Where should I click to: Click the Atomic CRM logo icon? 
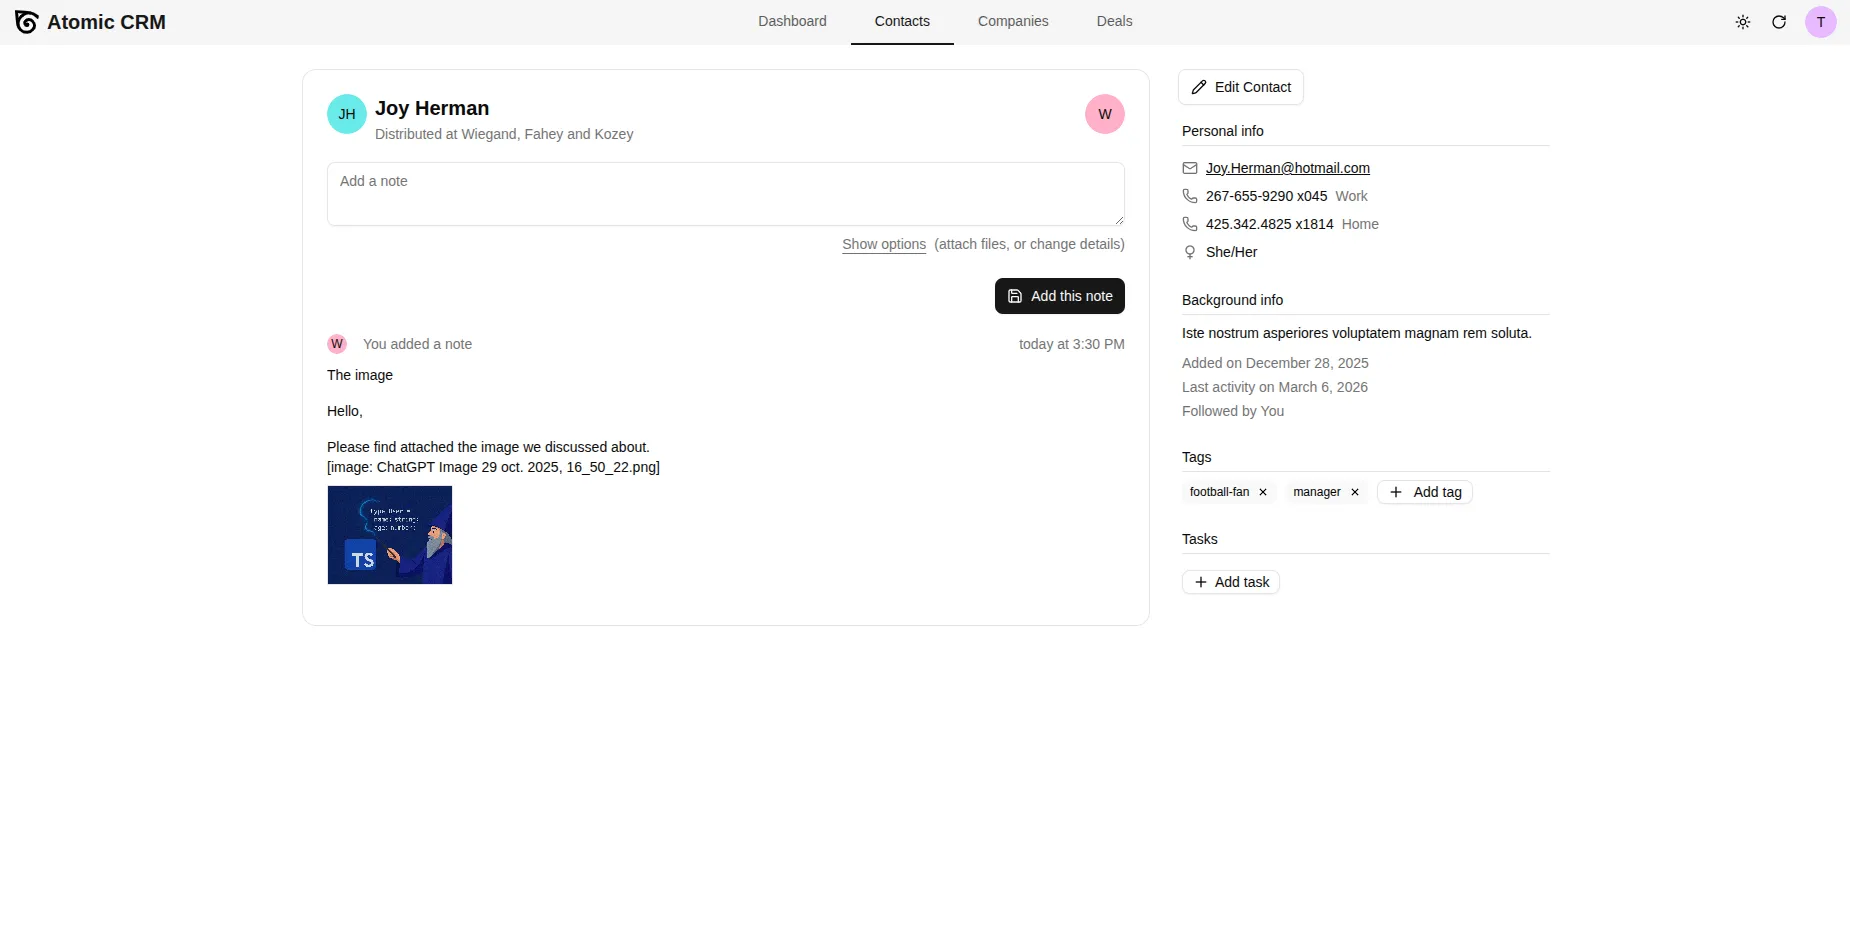(x=26, y=21)
